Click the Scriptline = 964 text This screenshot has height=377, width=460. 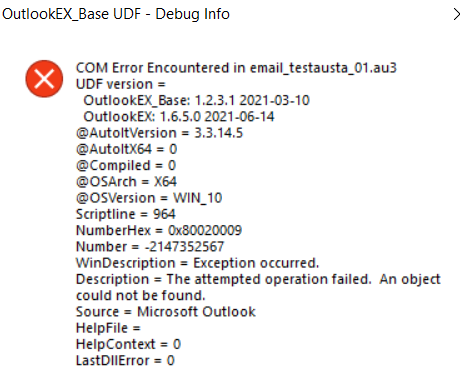(126, 214)
